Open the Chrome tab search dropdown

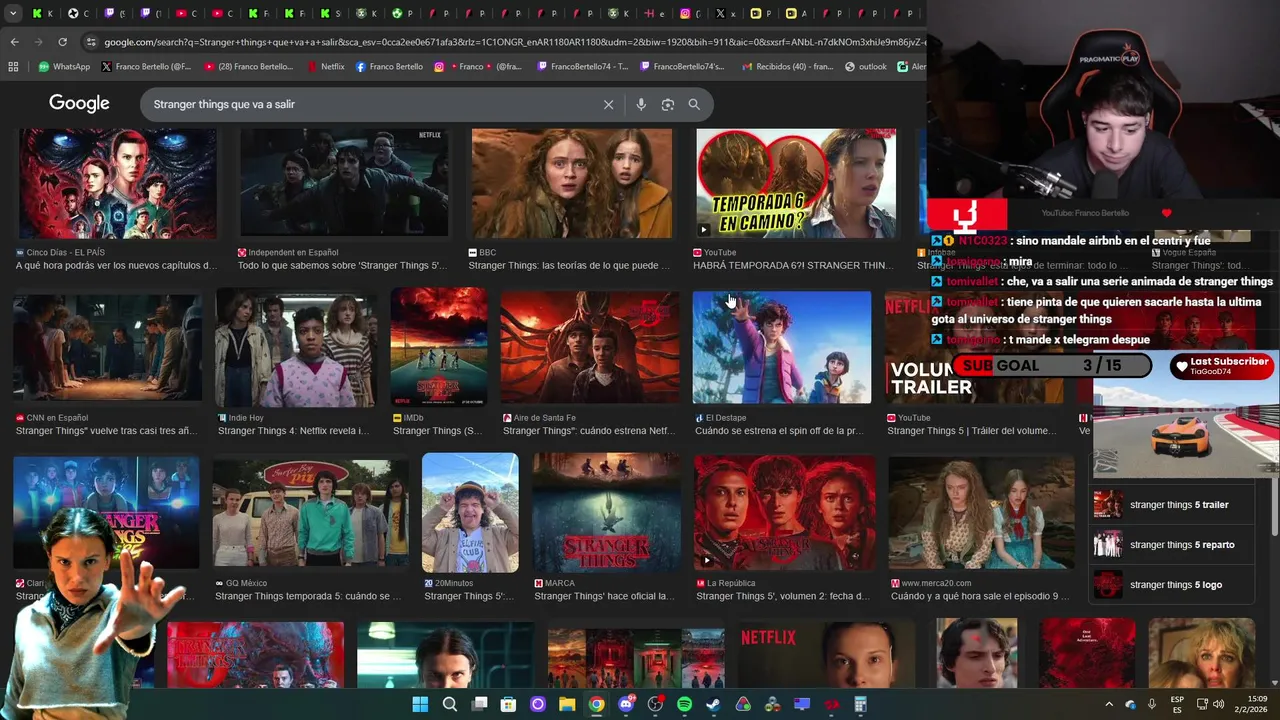(13, 13)
